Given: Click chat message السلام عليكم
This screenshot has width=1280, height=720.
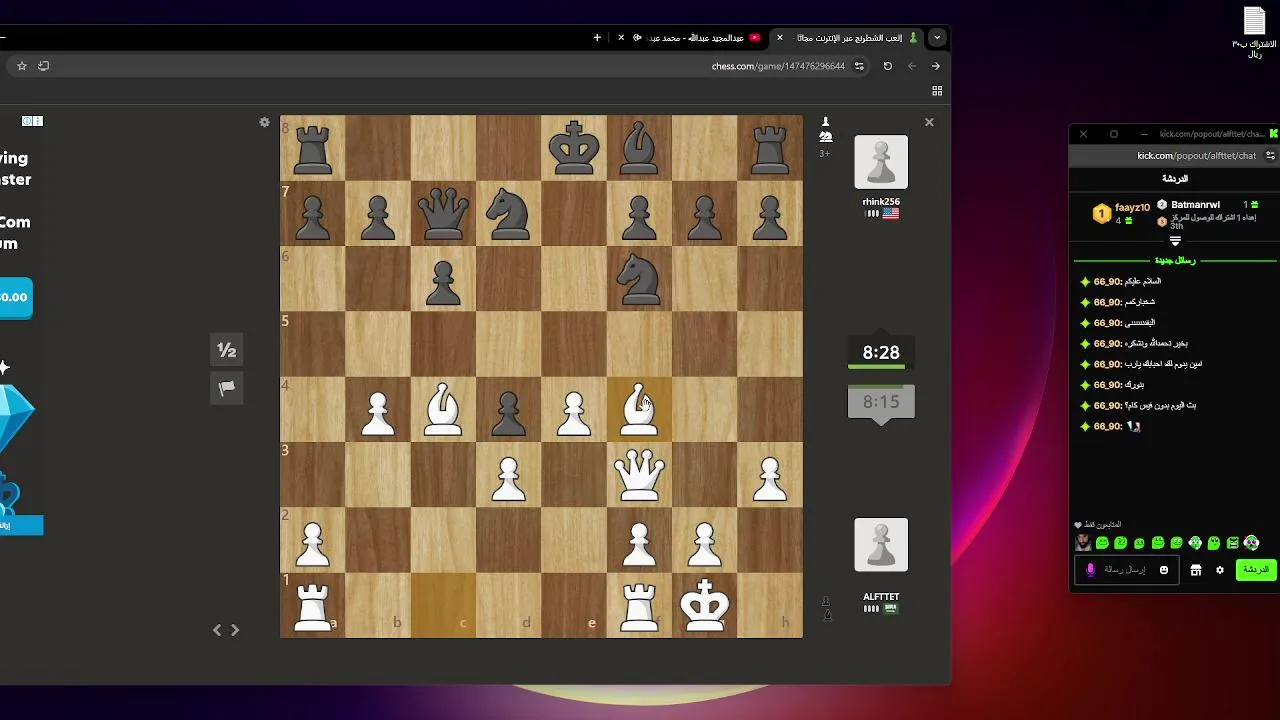Looking at the screenshot, I should [x=1143, y=282].
